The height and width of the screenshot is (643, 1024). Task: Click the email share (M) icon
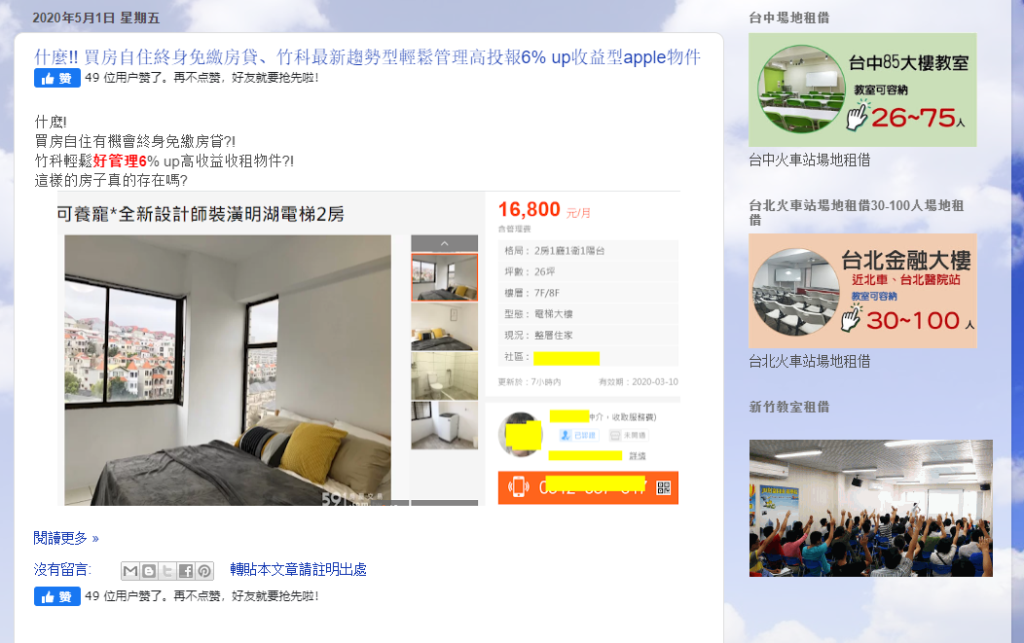point(130,571)
